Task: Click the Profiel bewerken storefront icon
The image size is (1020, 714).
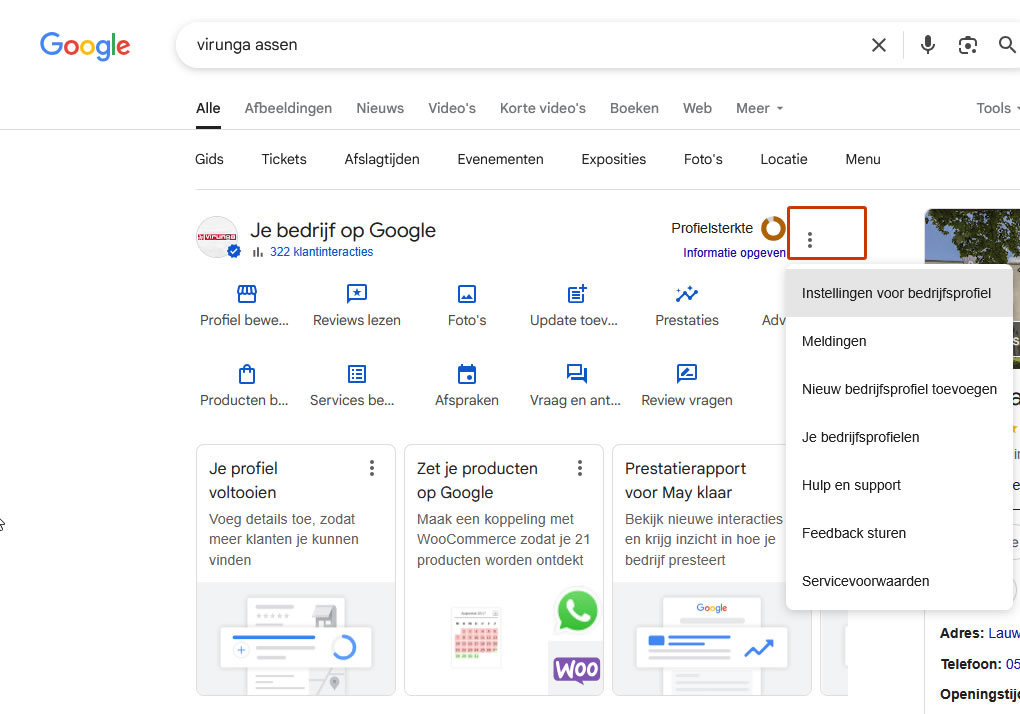Action: (x=247, y=294)
